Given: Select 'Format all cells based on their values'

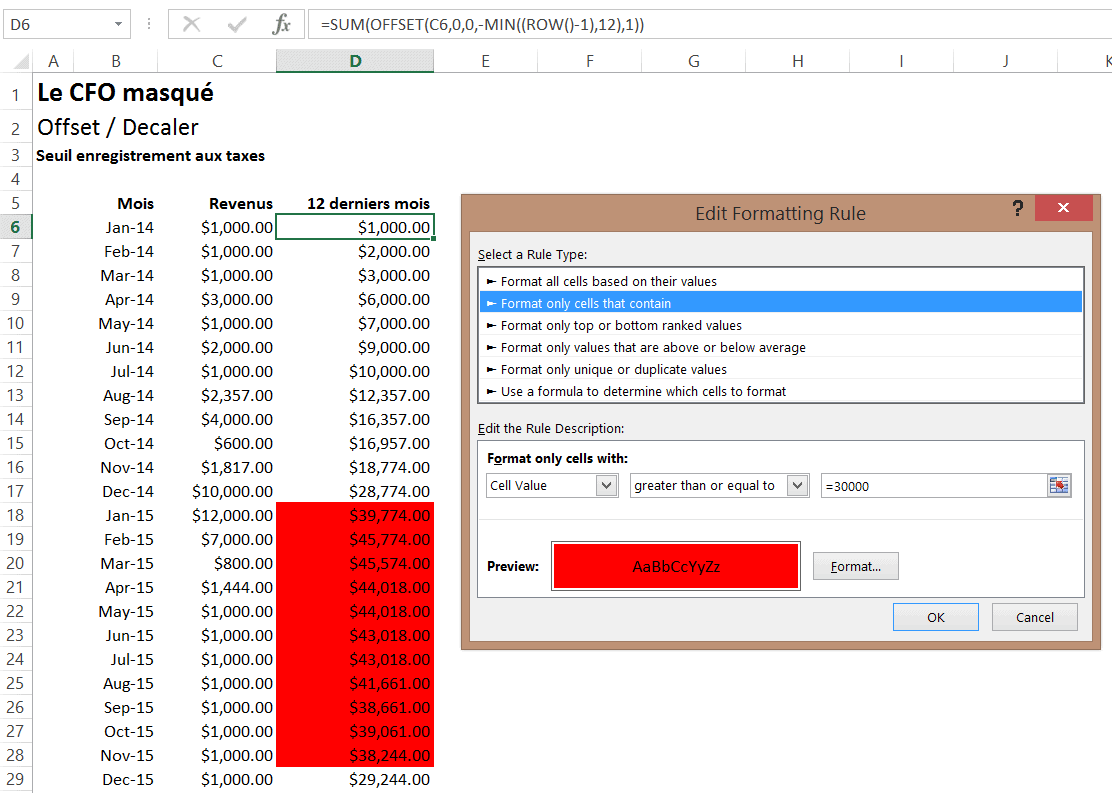Looking at the screenshot, I should [x=608, y=281].
